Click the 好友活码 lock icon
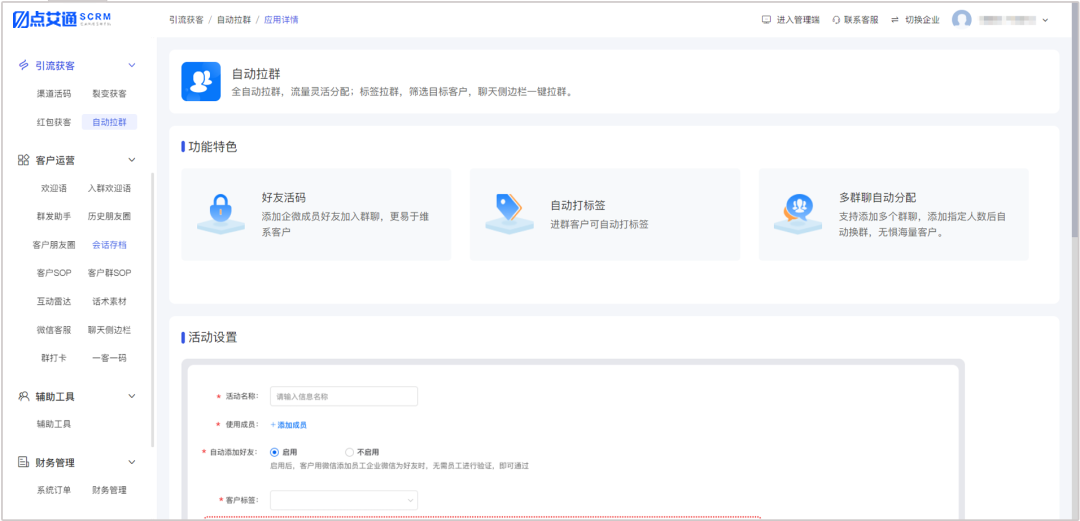Screen dimensions: 1080x521 (220, 214)
